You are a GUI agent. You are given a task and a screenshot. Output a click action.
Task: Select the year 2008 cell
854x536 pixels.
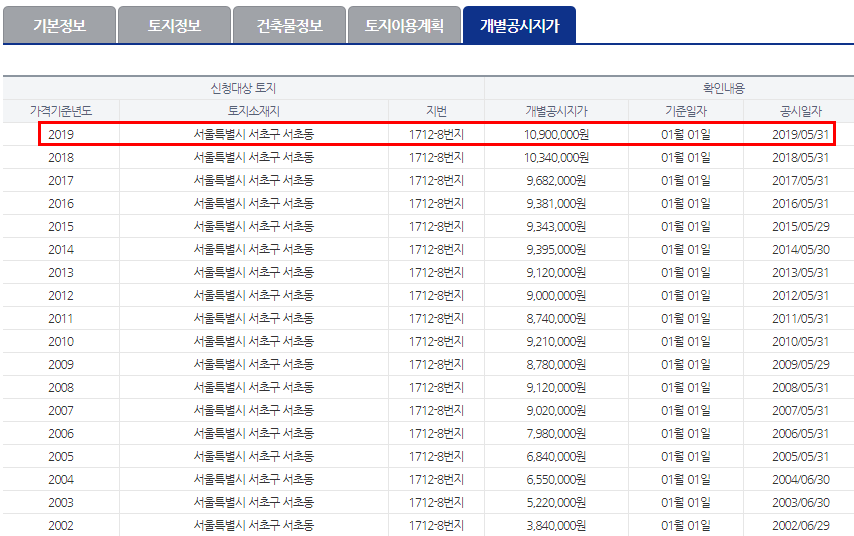point(61,387)
